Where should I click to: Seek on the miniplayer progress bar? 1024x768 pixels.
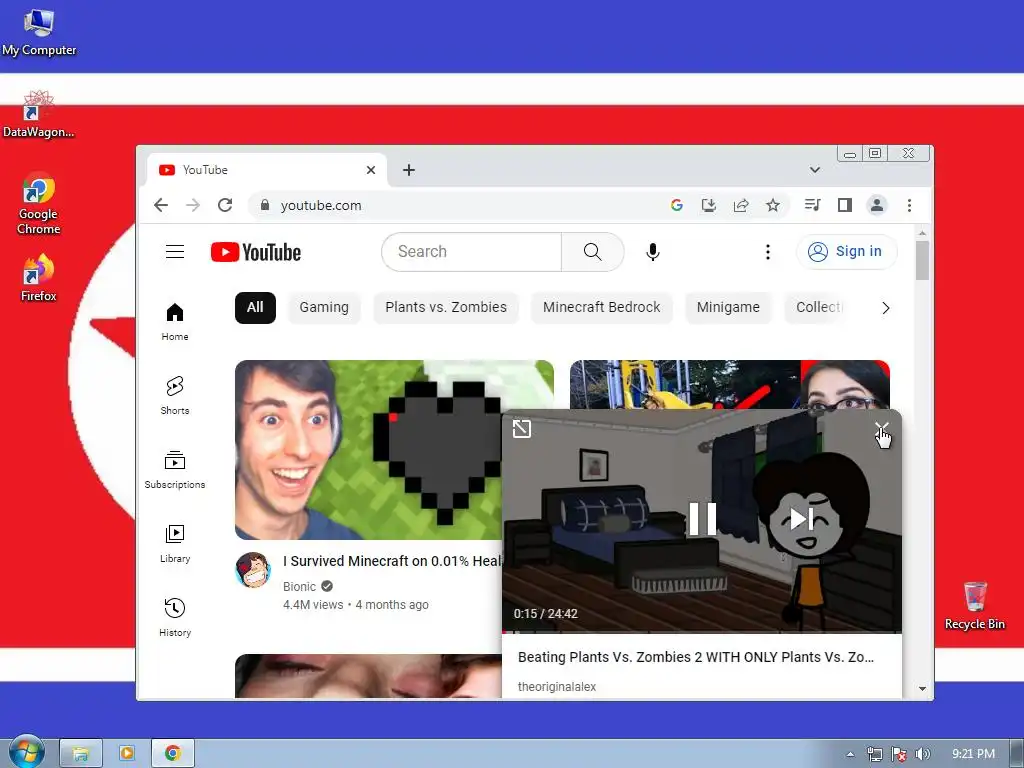702,632
